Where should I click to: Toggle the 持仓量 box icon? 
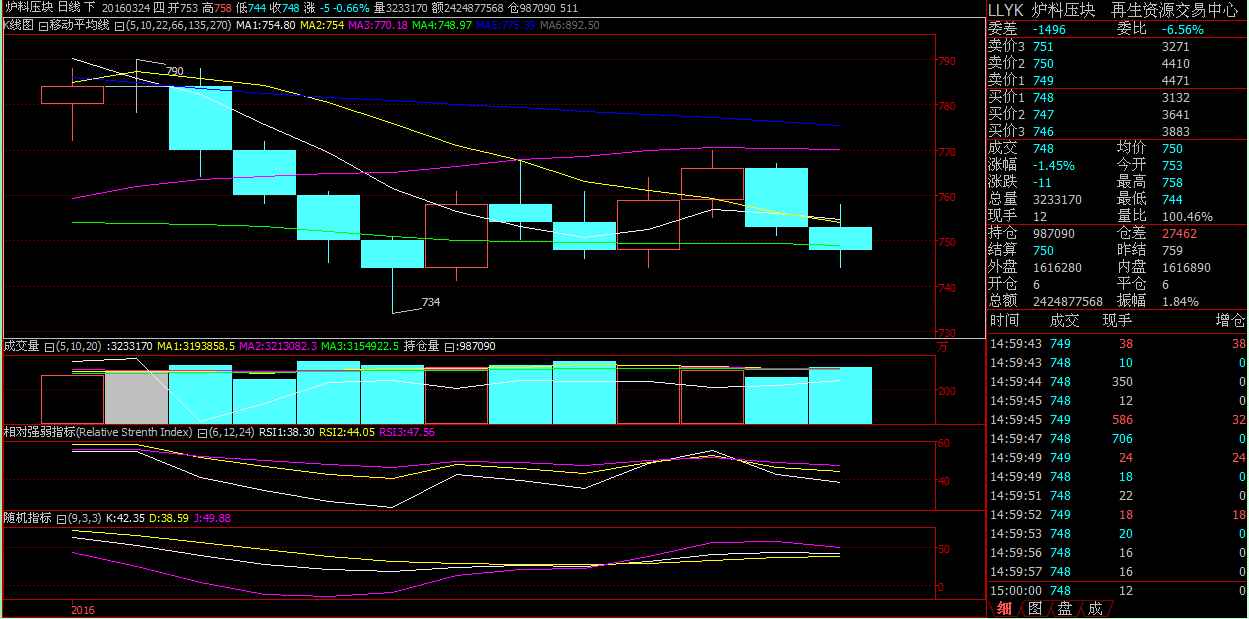(x=448, y=347)
